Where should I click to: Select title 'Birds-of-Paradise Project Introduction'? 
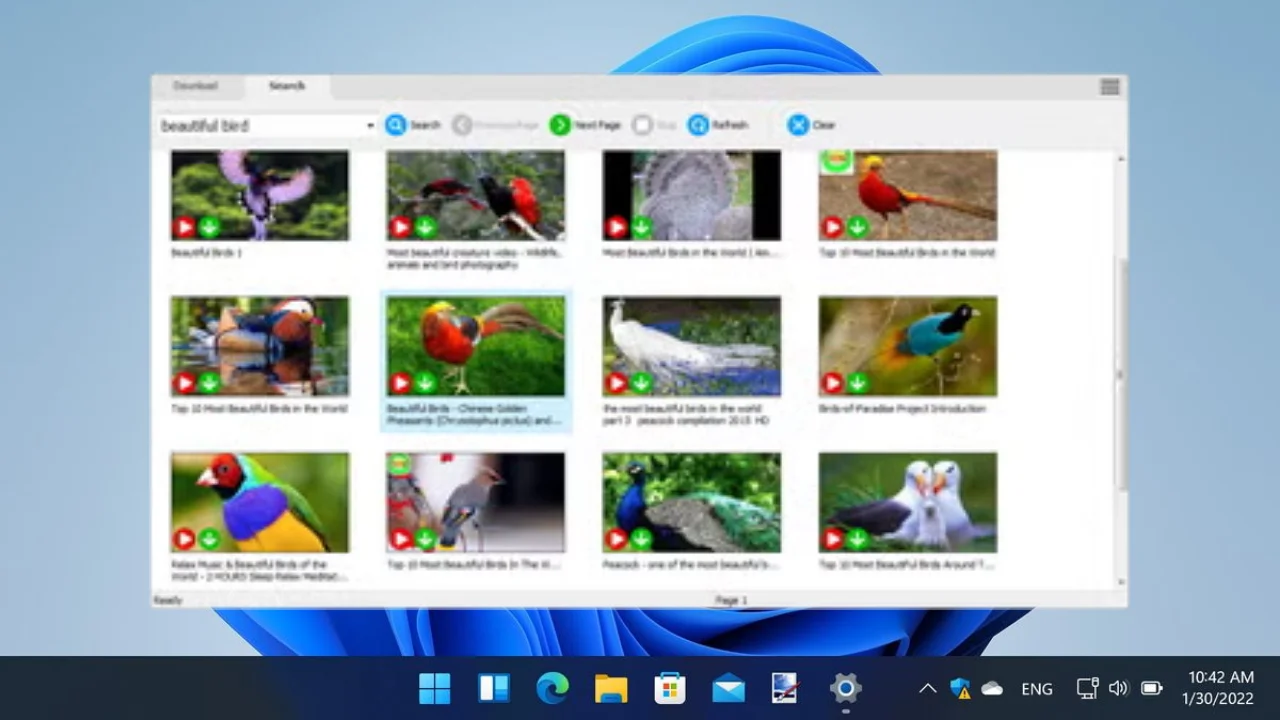coord(903,409)
